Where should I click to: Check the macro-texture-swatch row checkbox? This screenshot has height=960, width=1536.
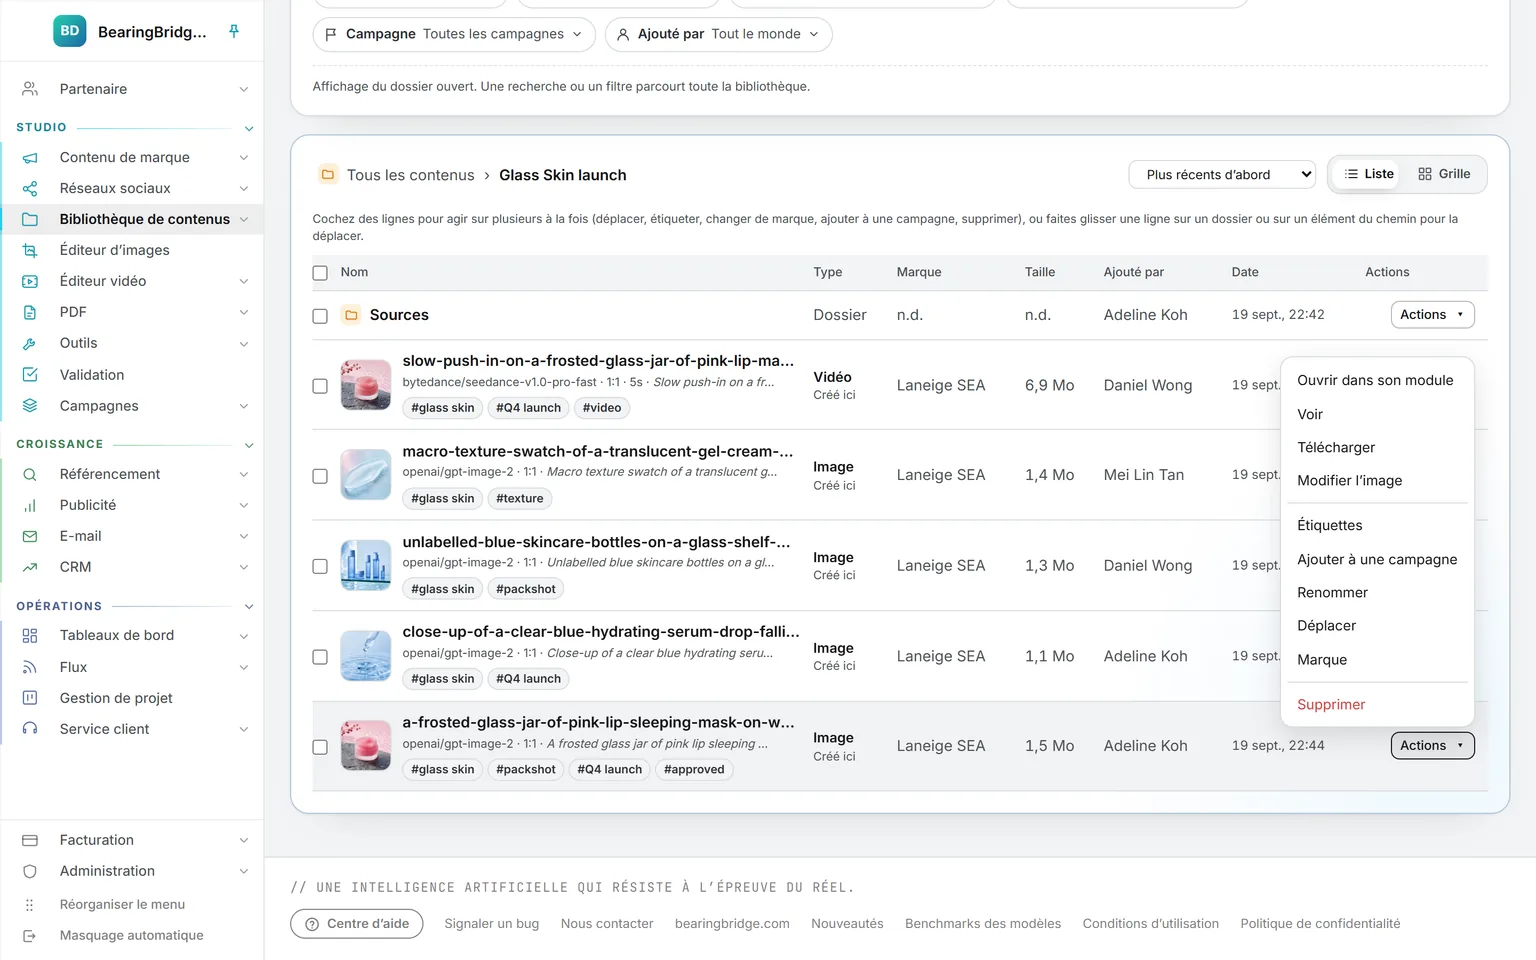pyautogui.click(x=320, y=476)
